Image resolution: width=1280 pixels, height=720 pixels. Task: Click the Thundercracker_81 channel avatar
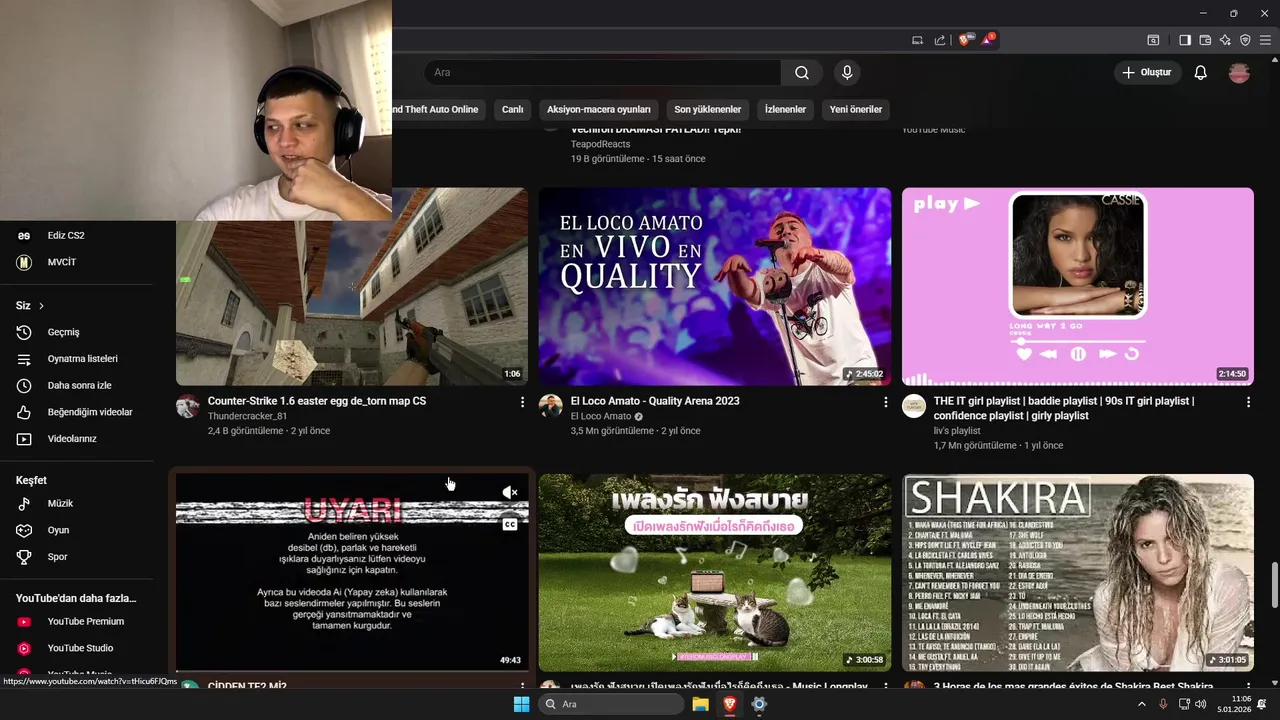click(x=188, y=406)
